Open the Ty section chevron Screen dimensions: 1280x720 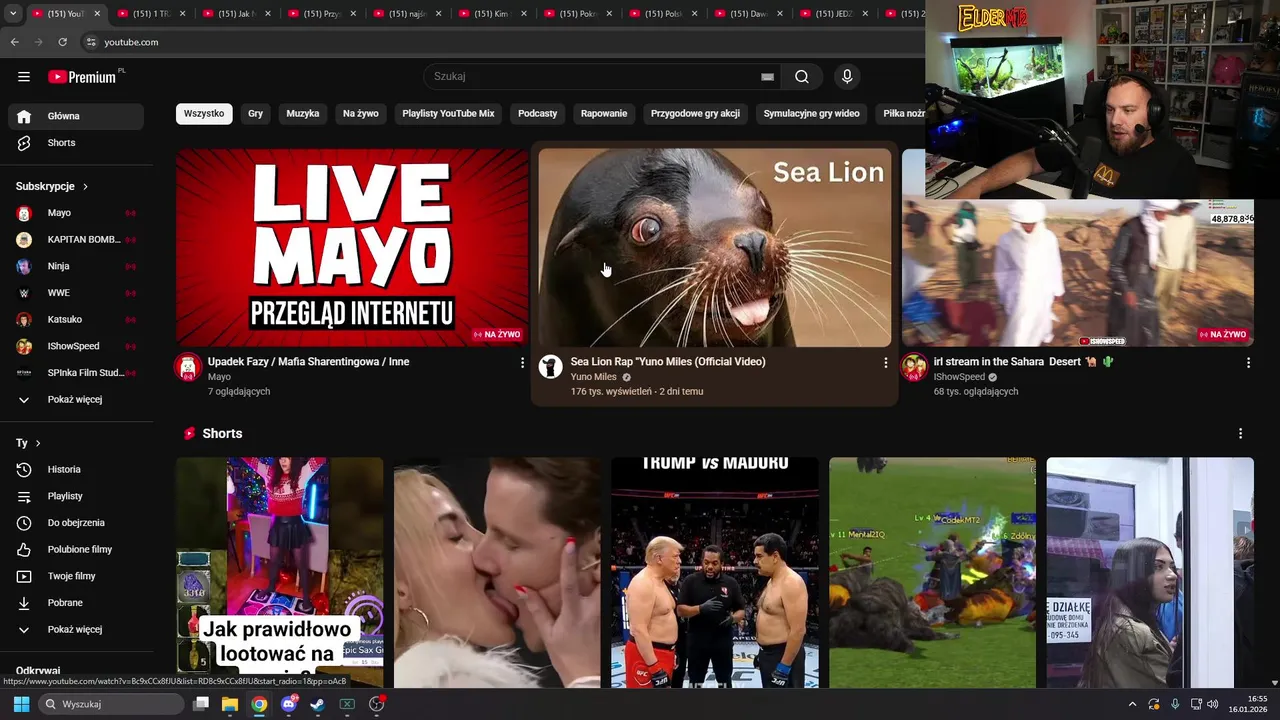click(38, 443)
